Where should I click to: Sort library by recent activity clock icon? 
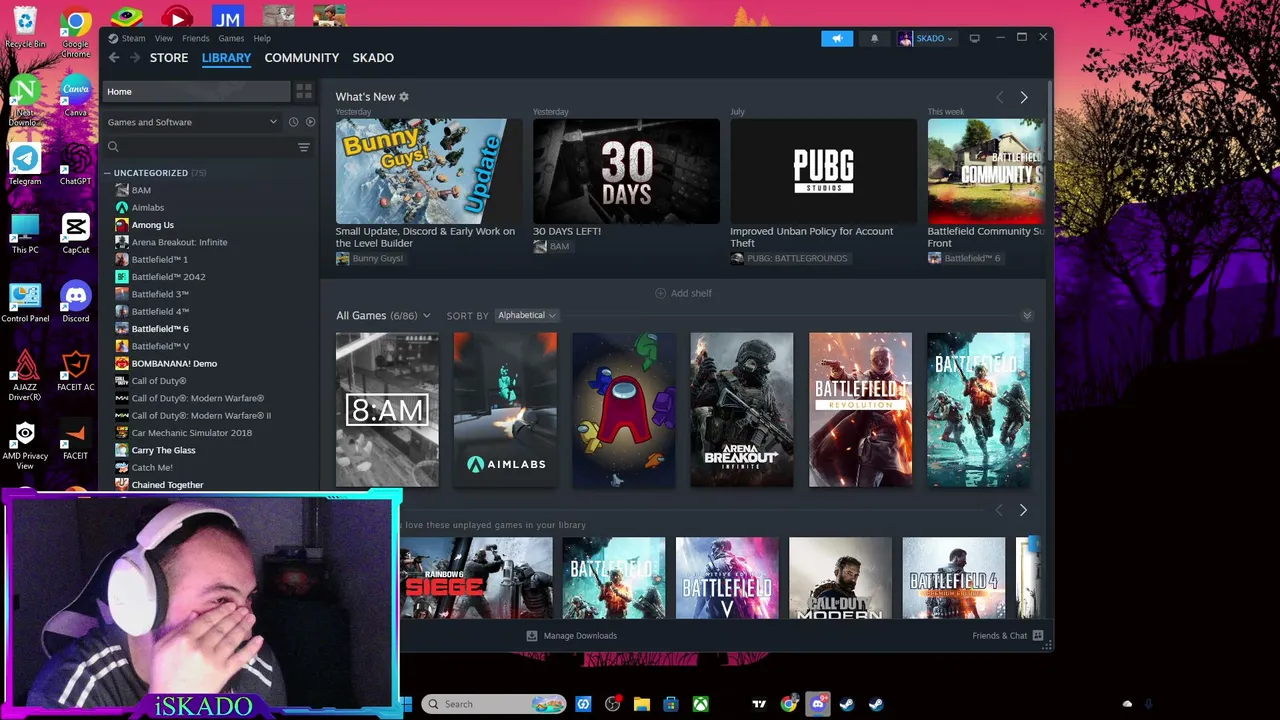coord(293,122)
